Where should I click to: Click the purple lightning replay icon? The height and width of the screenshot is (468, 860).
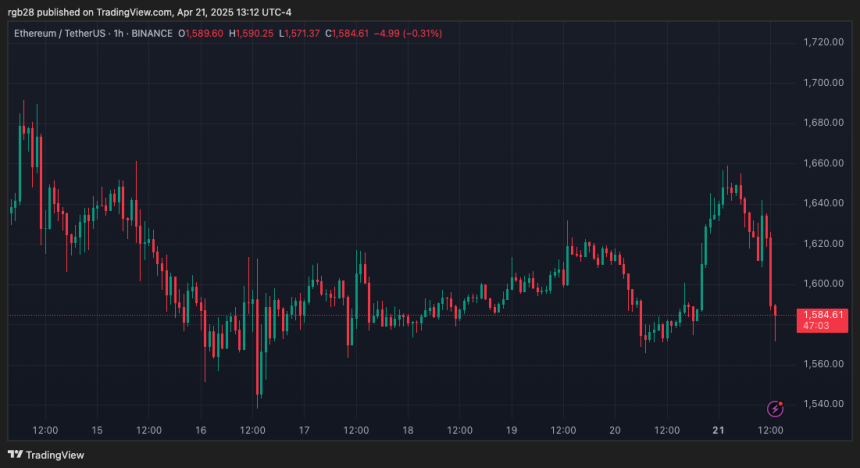click(x=774, y=409)
